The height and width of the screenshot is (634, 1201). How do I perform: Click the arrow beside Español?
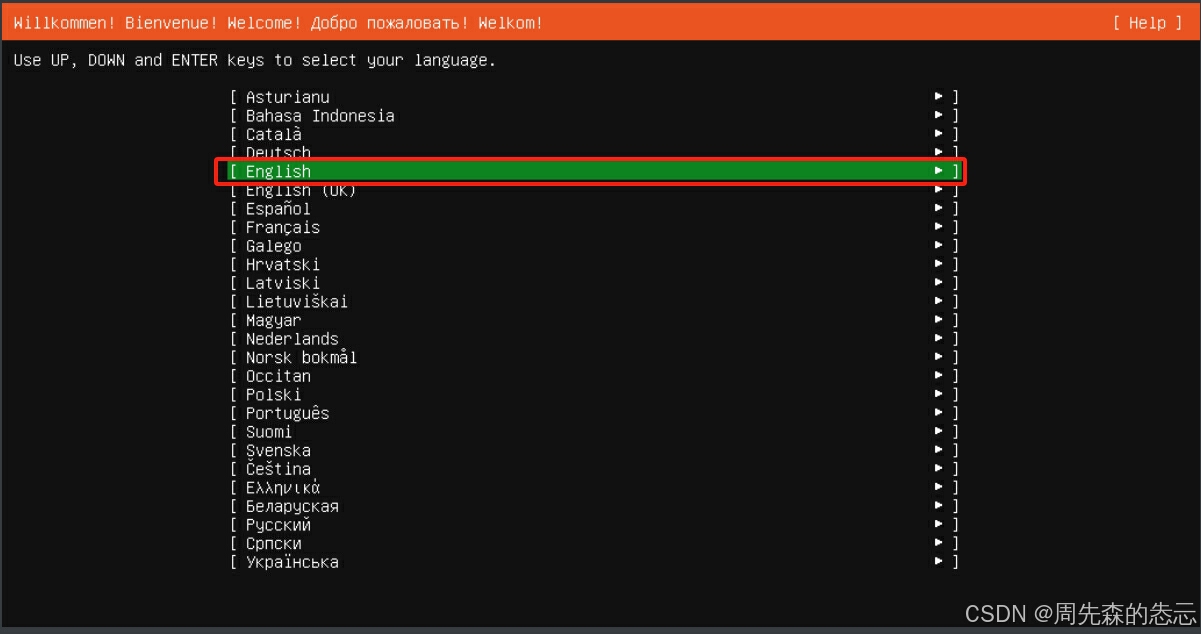point(939,209)
